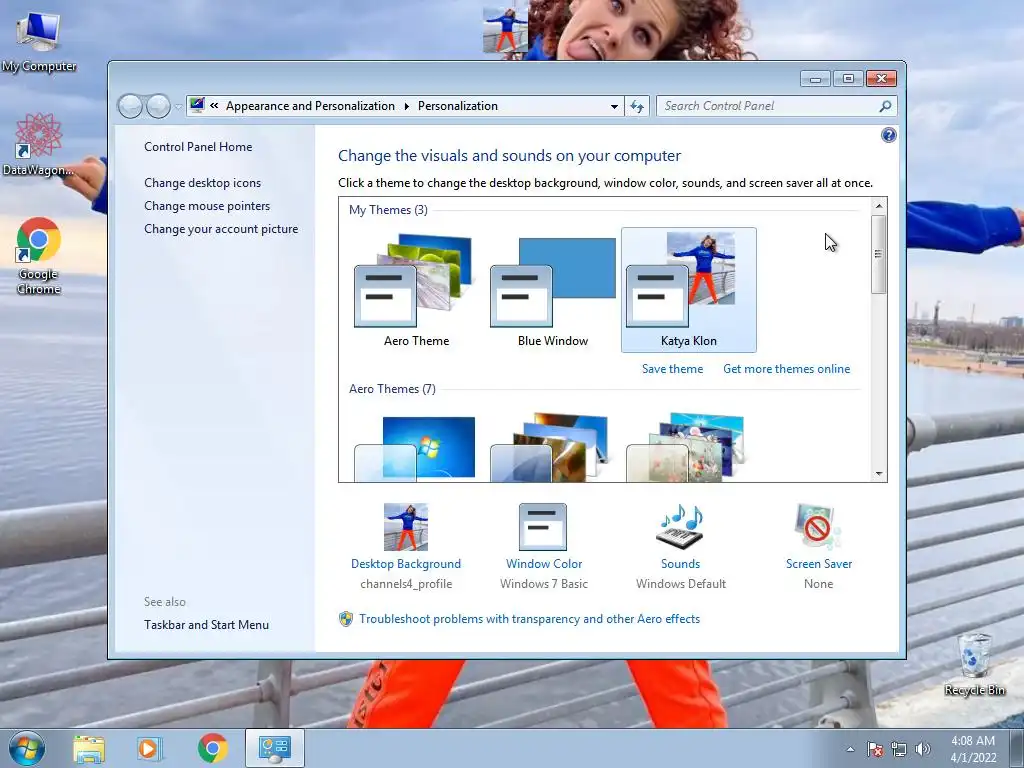The width and height of the screenshot is (1024, 768).
Task: Open Help with the question mark icon
Action: coord(888,135)
